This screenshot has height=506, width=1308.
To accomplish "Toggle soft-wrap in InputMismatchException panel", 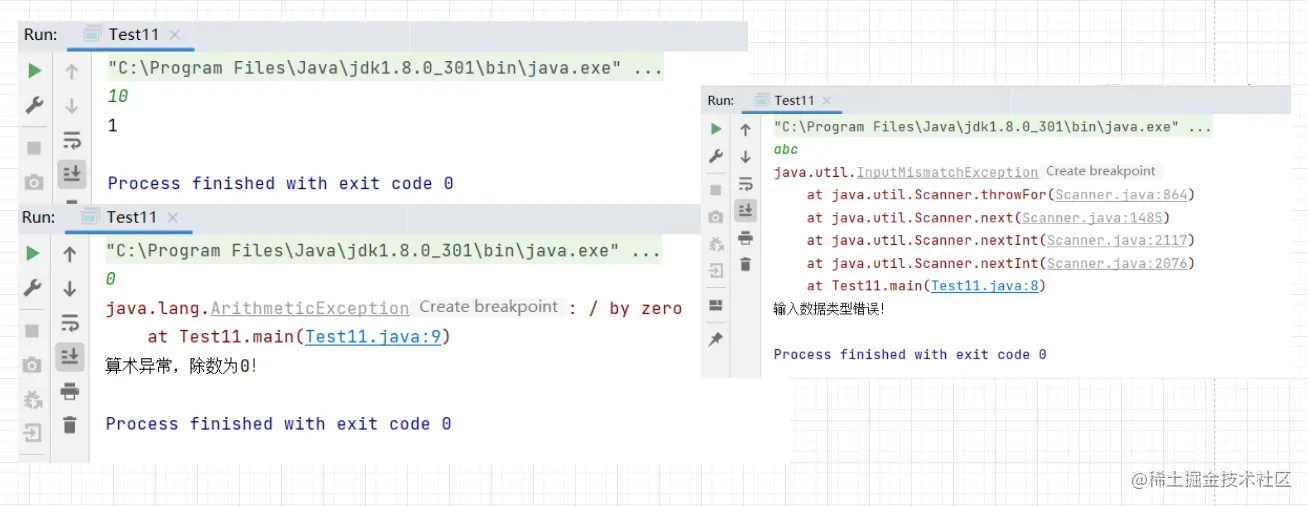I will point(745,183).
